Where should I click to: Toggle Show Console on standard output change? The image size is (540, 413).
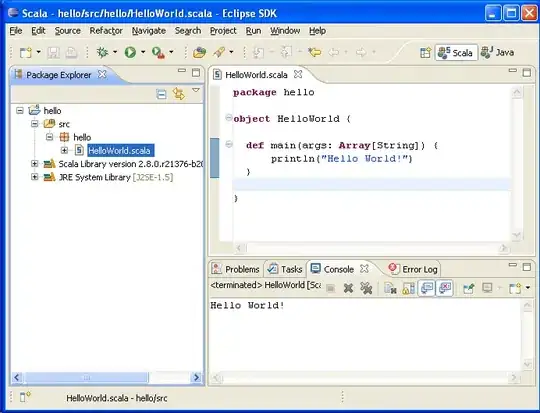pos(426,288)
